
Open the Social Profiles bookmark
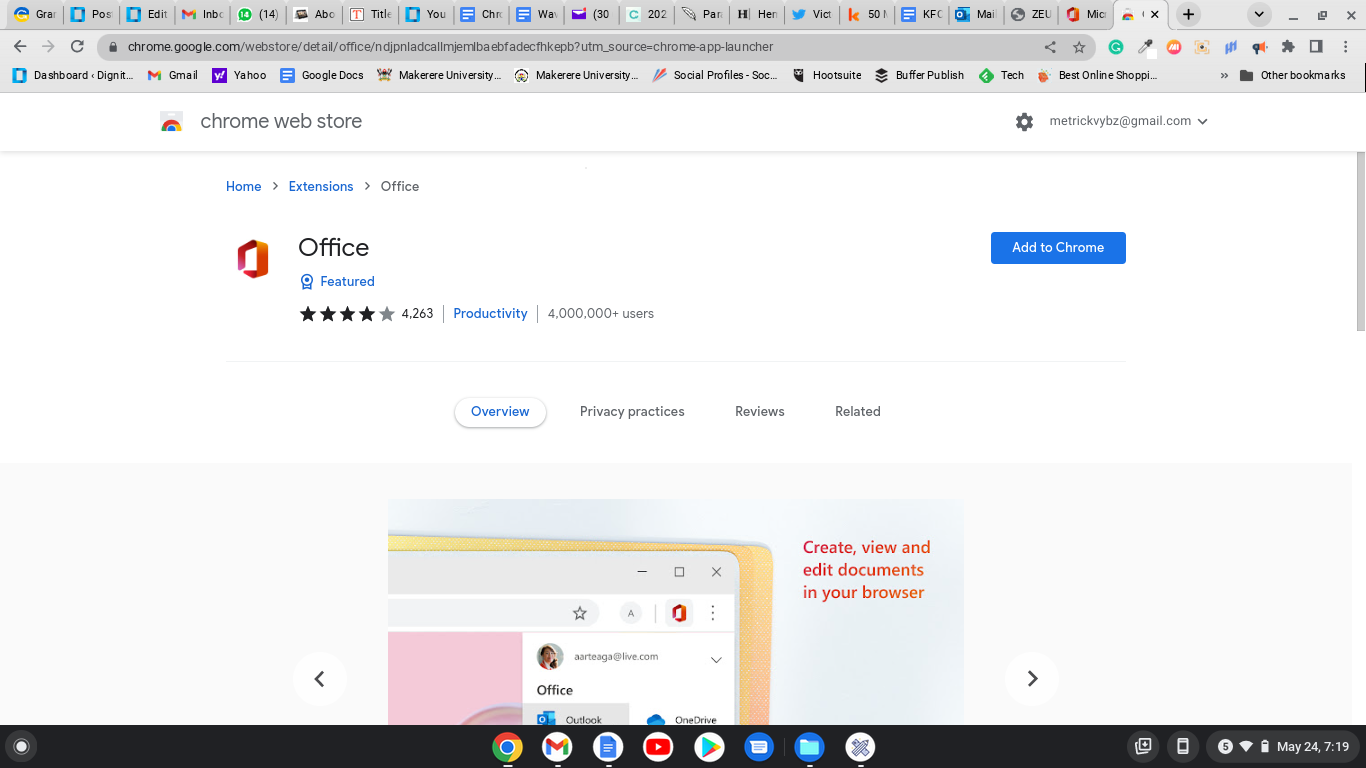(x=714, y=75)
